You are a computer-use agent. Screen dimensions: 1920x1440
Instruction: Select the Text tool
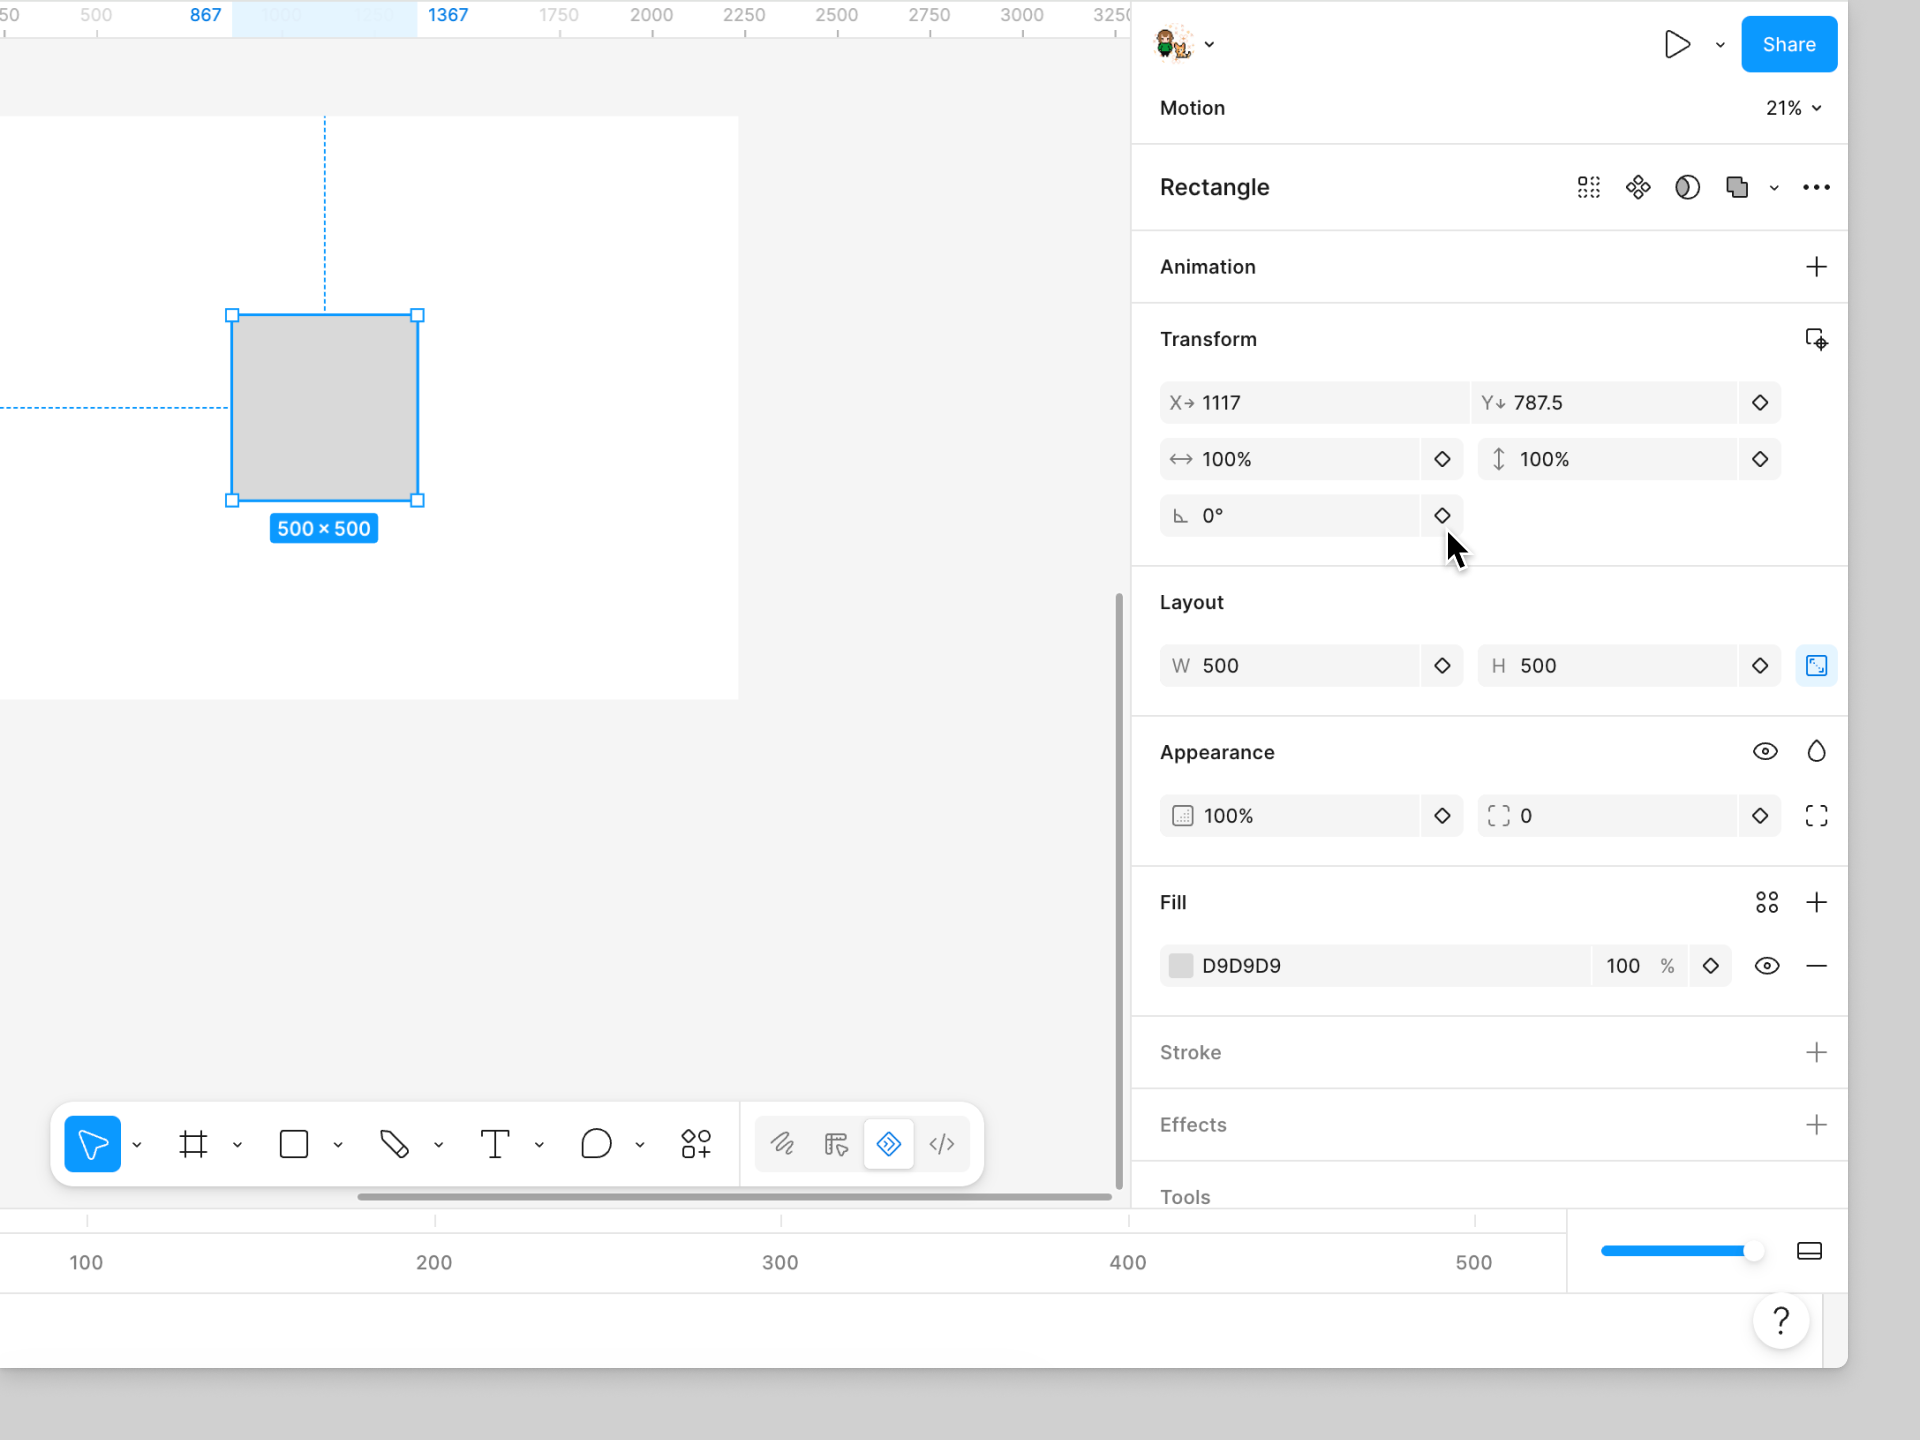coord(495,1144)
